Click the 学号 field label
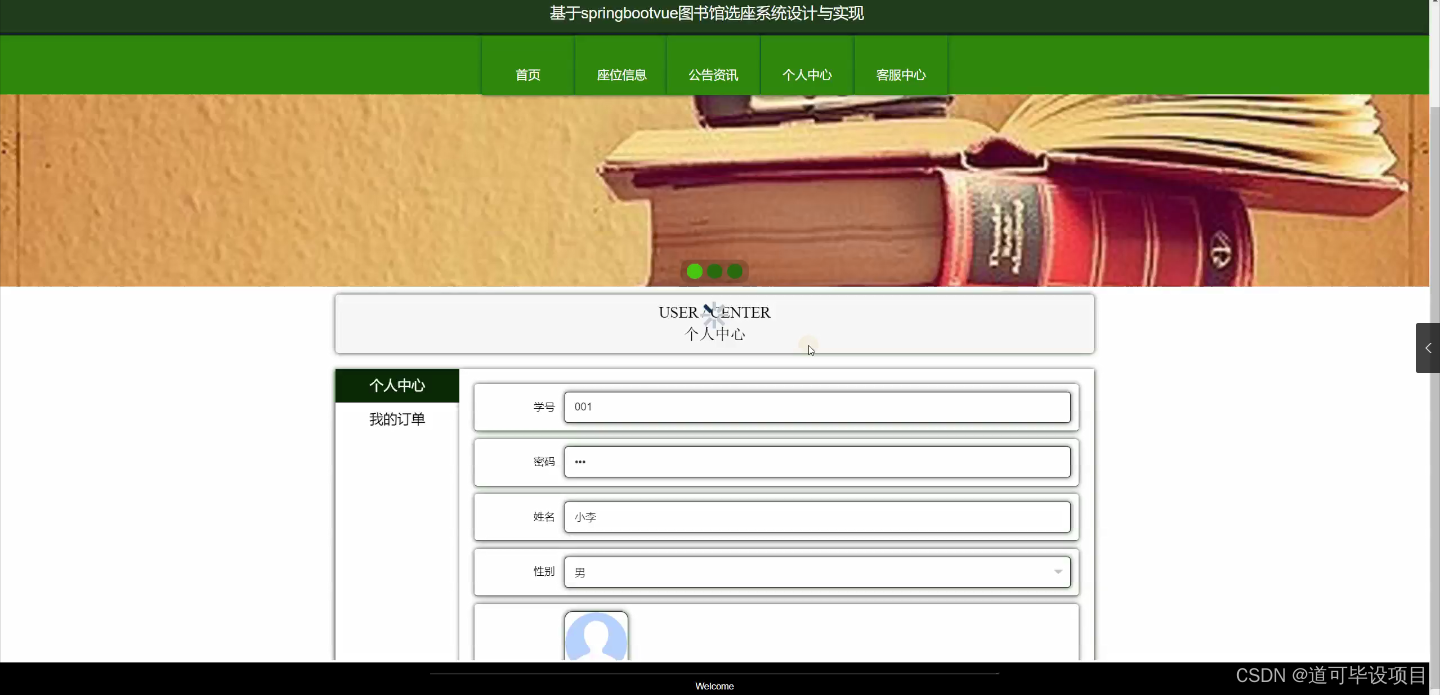 [x=544, y=407]
